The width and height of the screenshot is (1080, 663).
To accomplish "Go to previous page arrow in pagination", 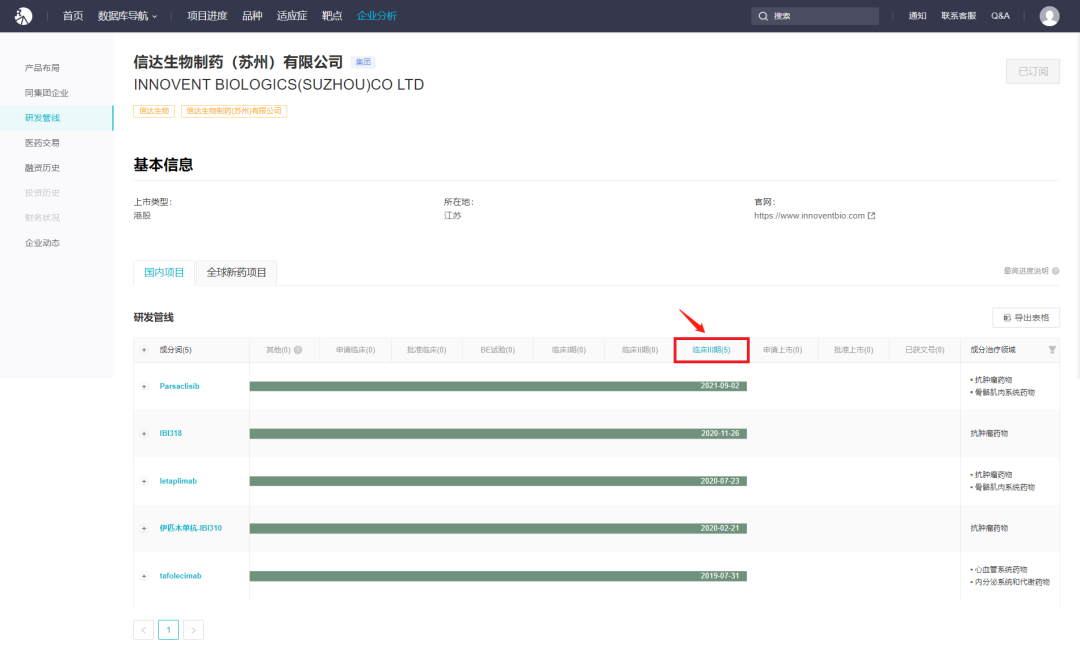I will (x=143, y=630).
